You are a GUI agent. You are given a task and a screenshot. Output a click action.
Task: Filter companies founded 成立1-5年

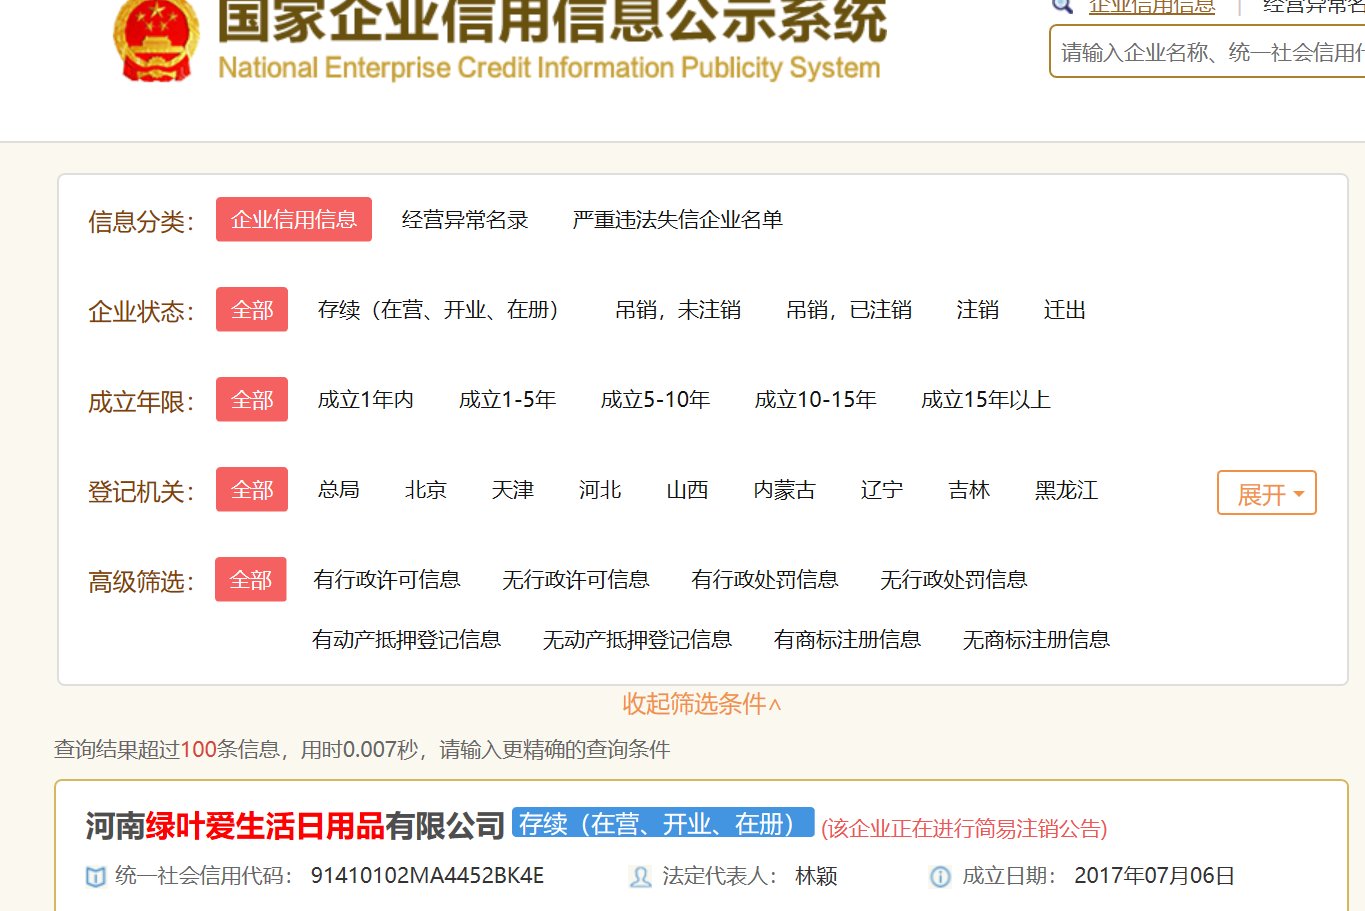(506, 399)
